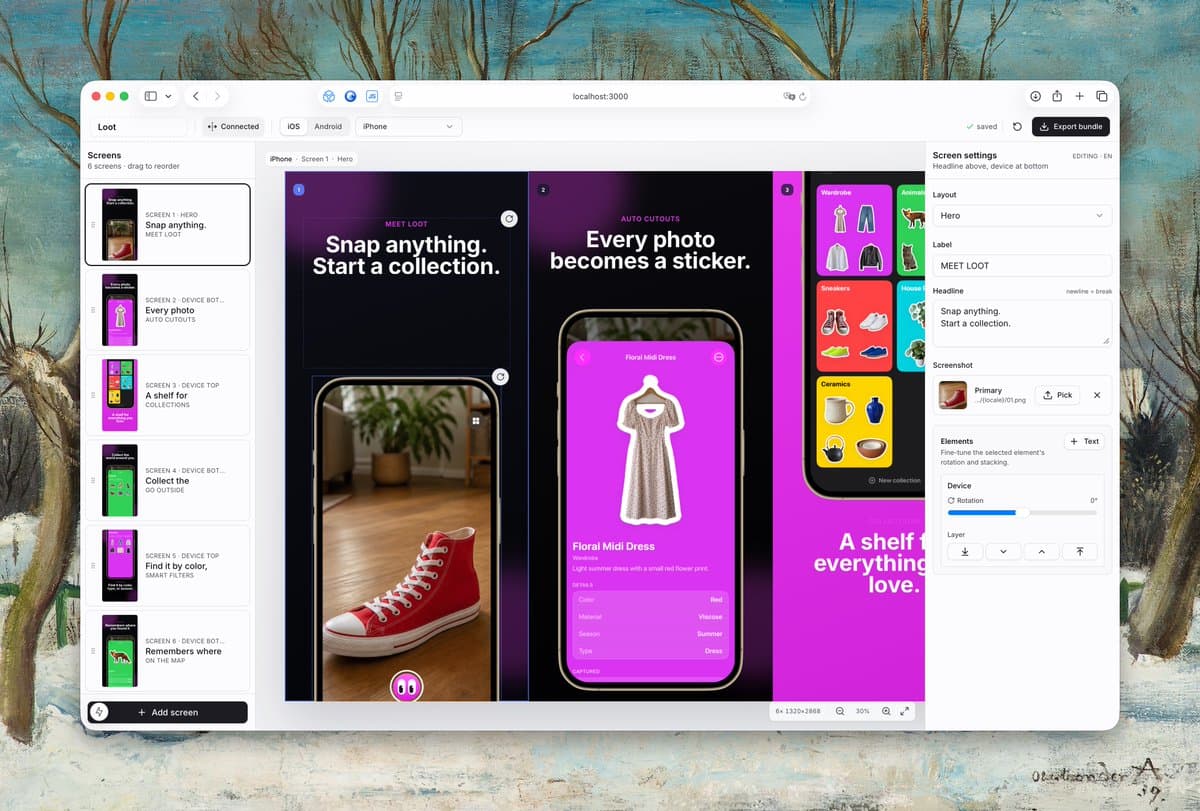Select the Every photo becomes a sticker headline
Viewport: 1200px width, 811px height.
[x=650, y=250]
